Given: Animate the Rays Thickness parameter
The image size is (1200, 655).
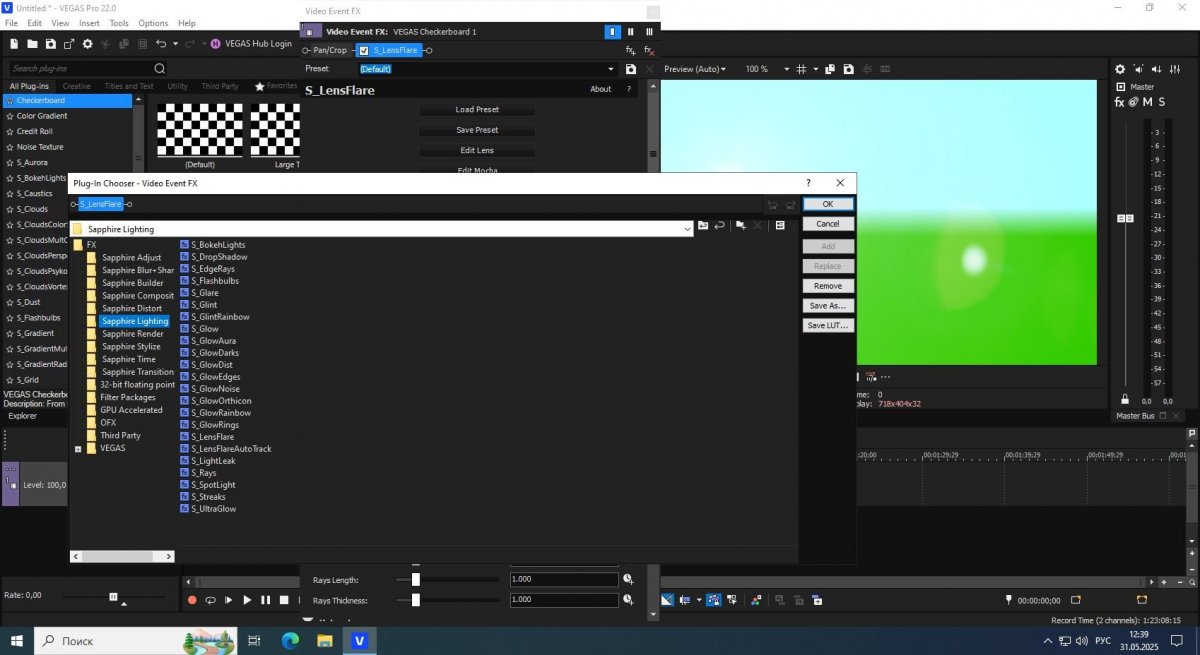Looking at the screenshot, I should point(628,600).
